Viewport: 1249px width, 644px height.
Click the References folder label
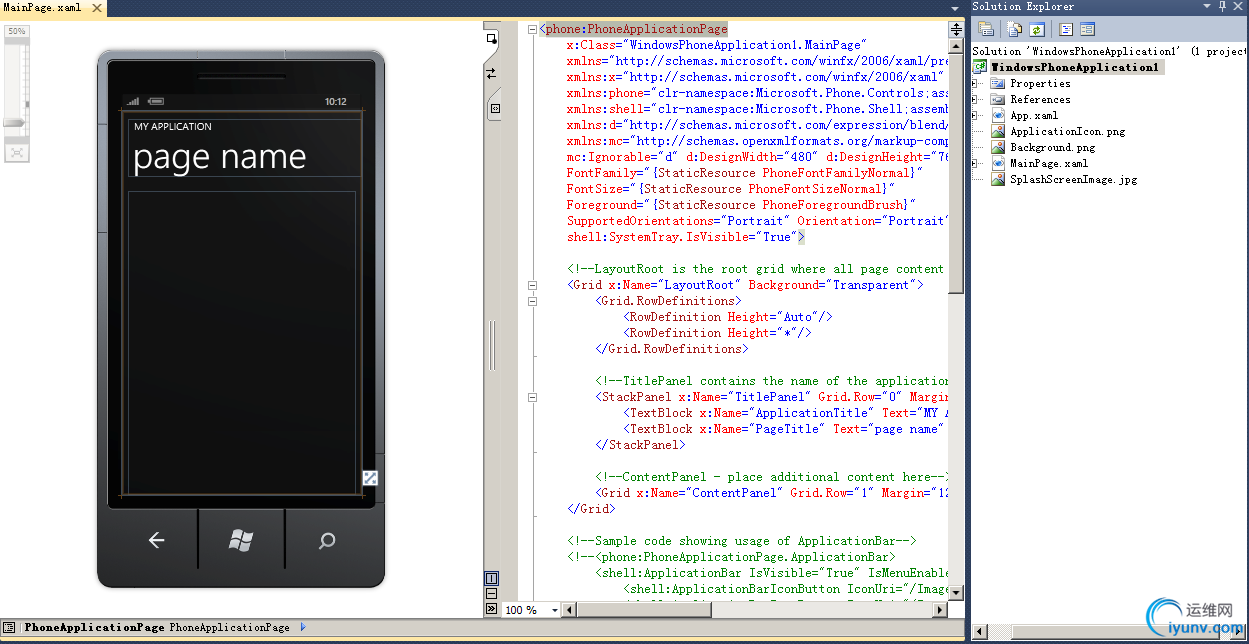tap(1040, 100)
